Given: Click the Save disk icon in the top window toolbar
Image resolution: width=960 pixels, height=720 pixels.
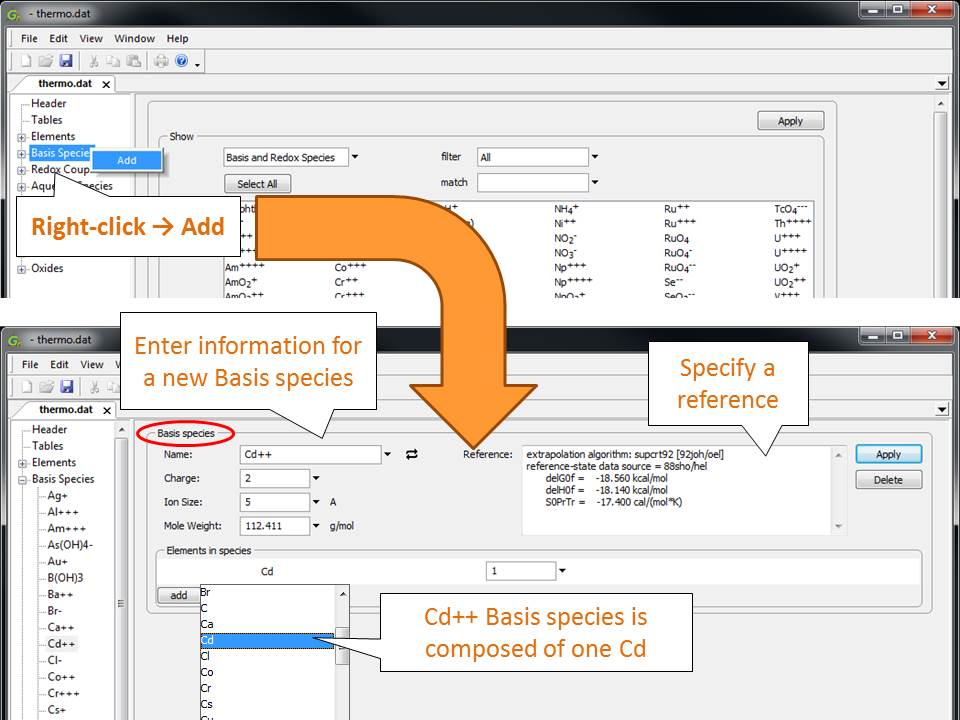Looking at the screenshot, I should pyautogui.click(x=66, y=61).
